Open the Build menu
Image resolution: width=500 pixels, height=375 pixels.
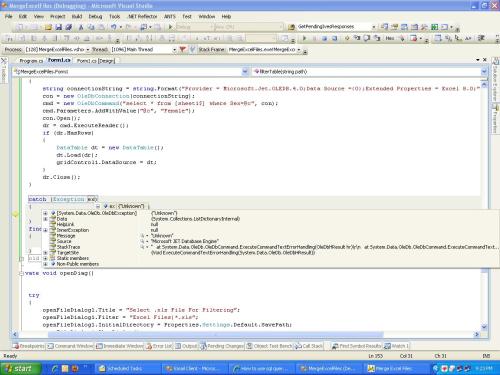click(77, 16)
